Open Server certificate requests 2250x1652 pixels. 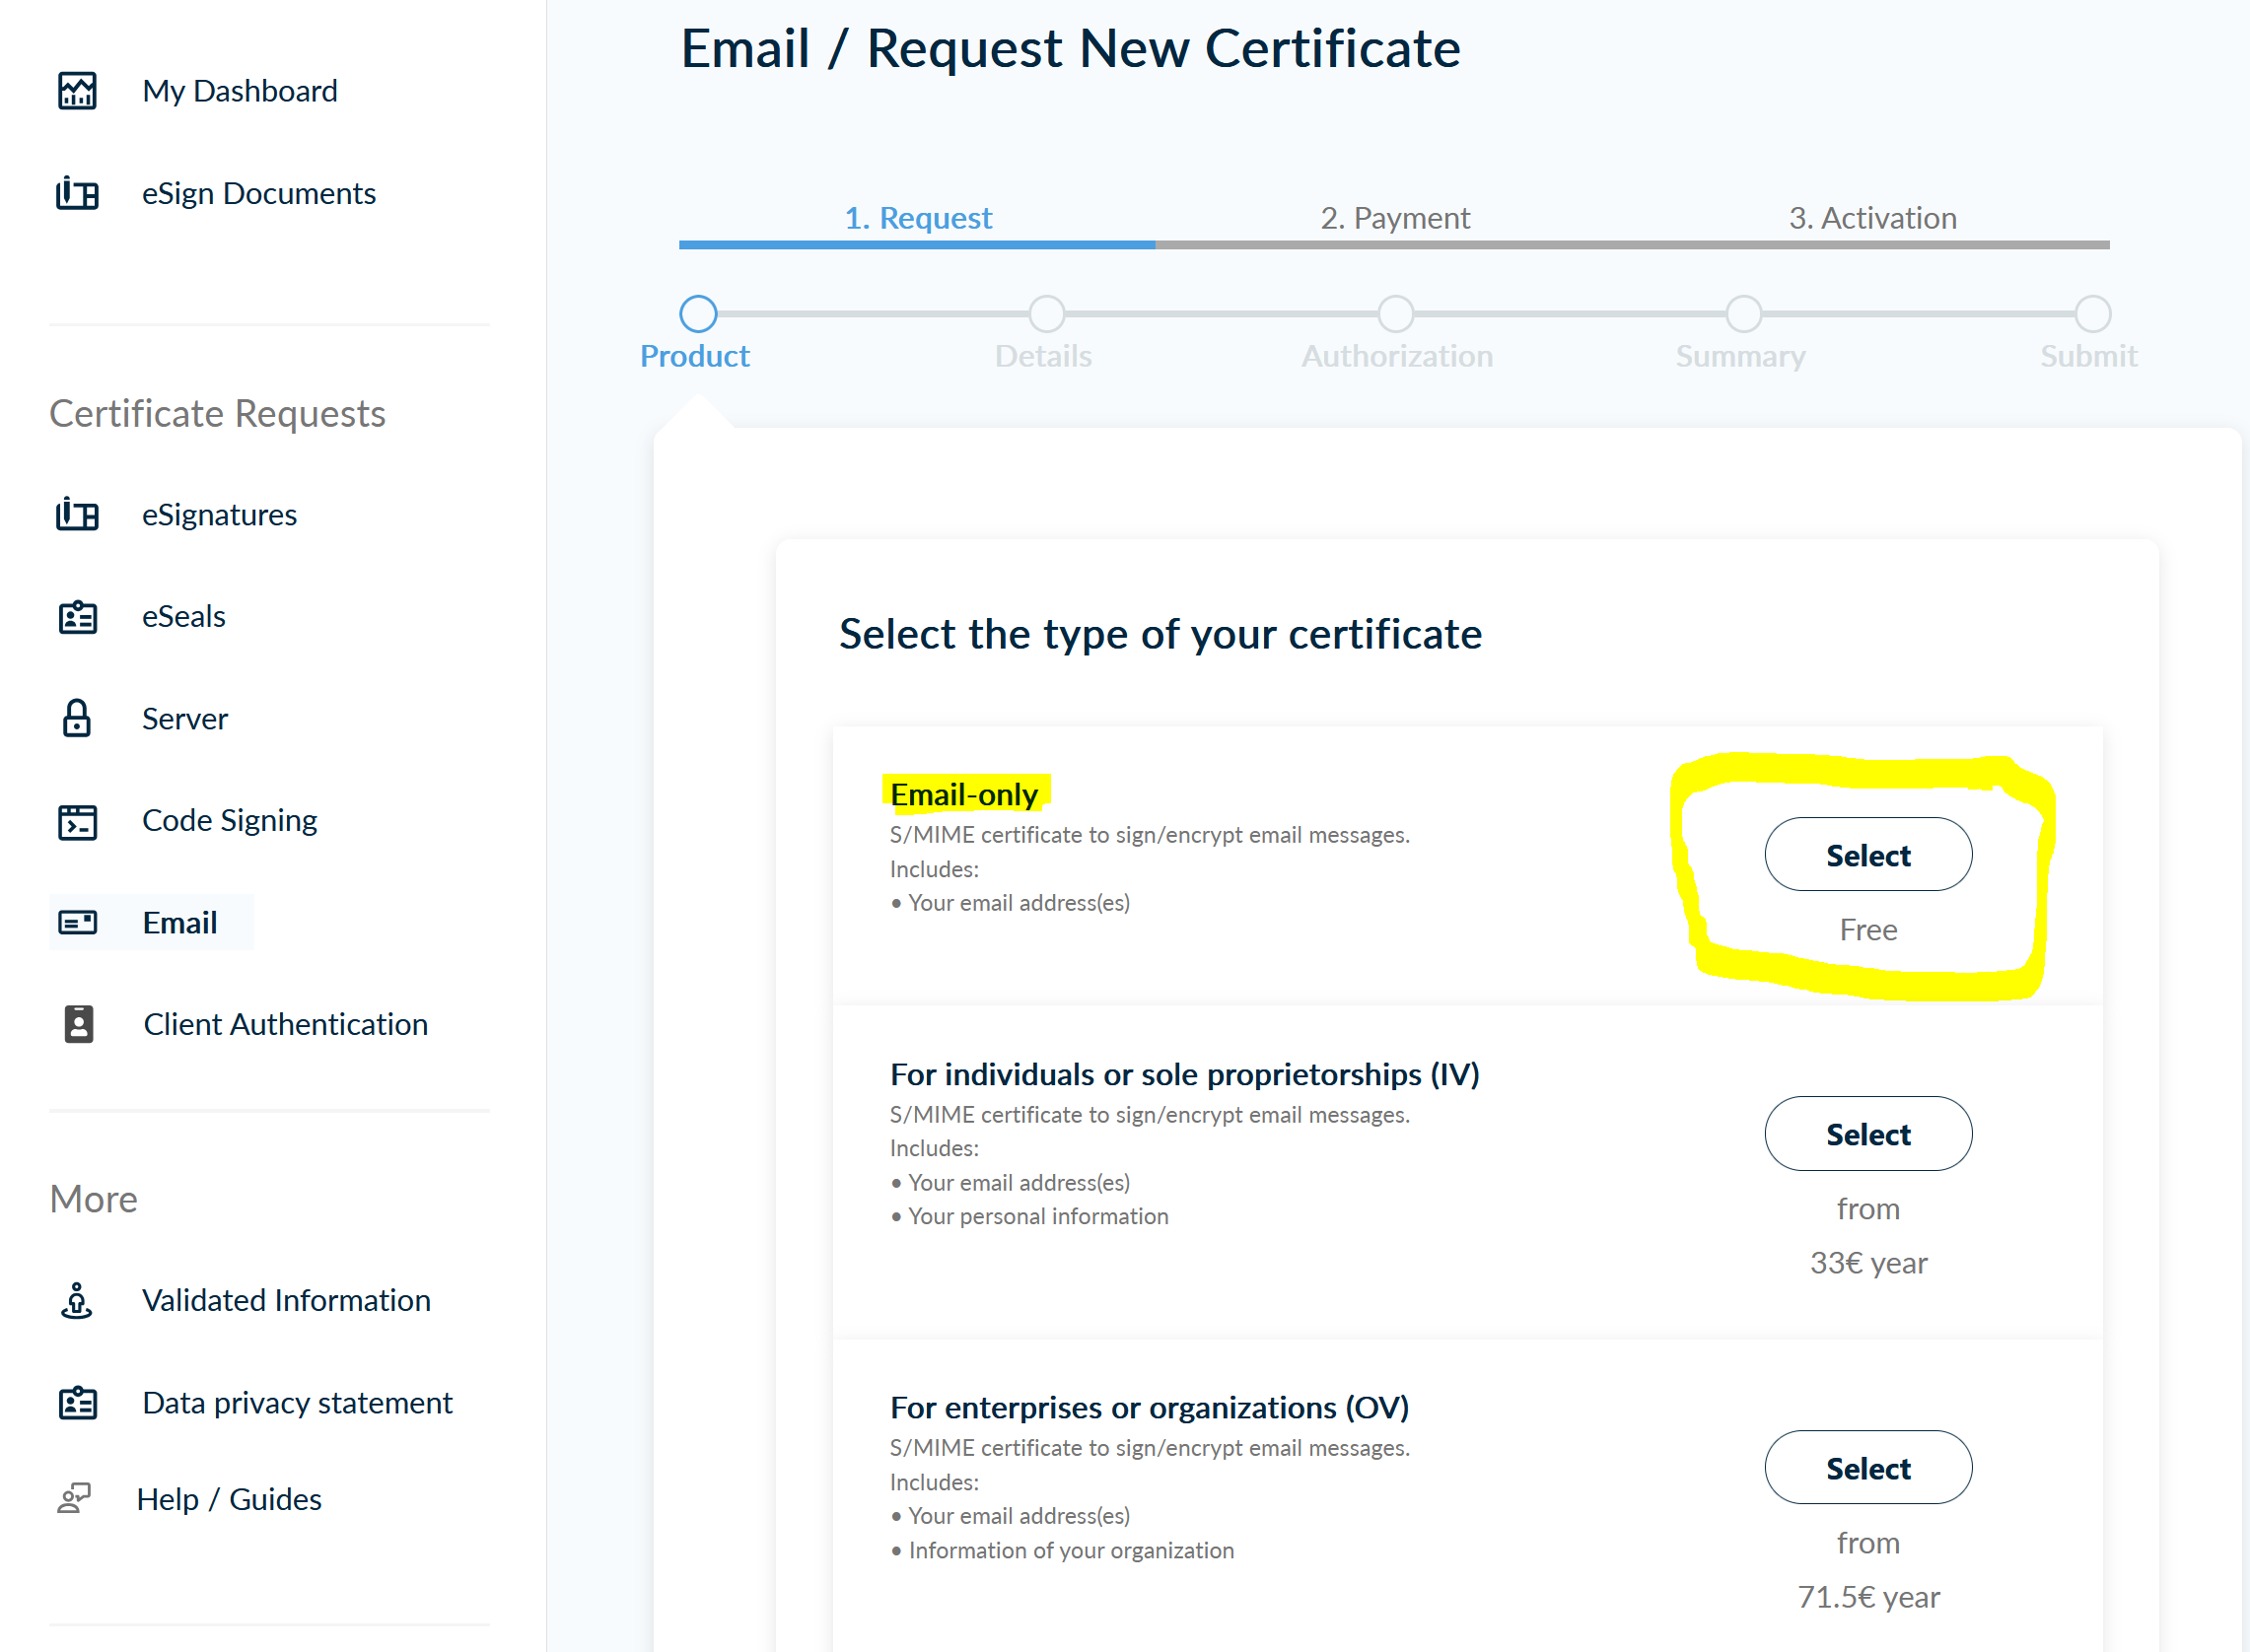pyautogui.click(x=185, y=719)
